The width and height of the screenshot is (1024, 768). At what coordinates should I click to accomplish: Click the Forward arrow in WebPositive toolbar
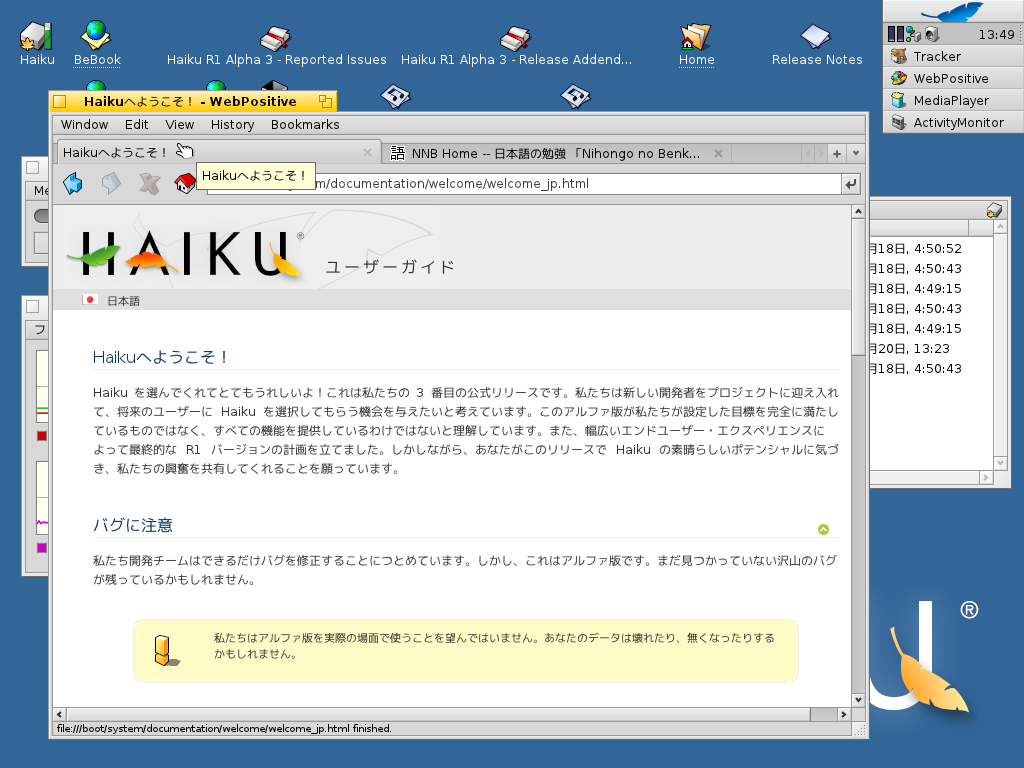[111, 184]
